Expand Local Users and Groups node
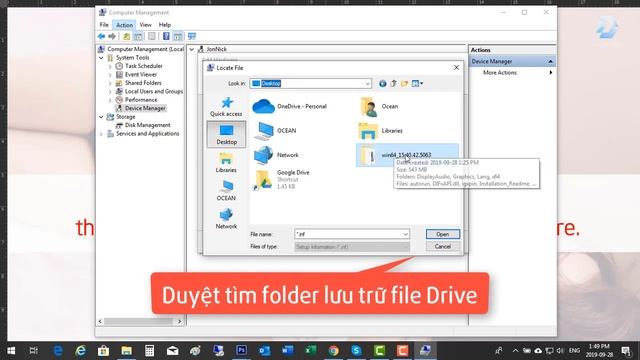This screenshot has height=360, width=640. 110,92
